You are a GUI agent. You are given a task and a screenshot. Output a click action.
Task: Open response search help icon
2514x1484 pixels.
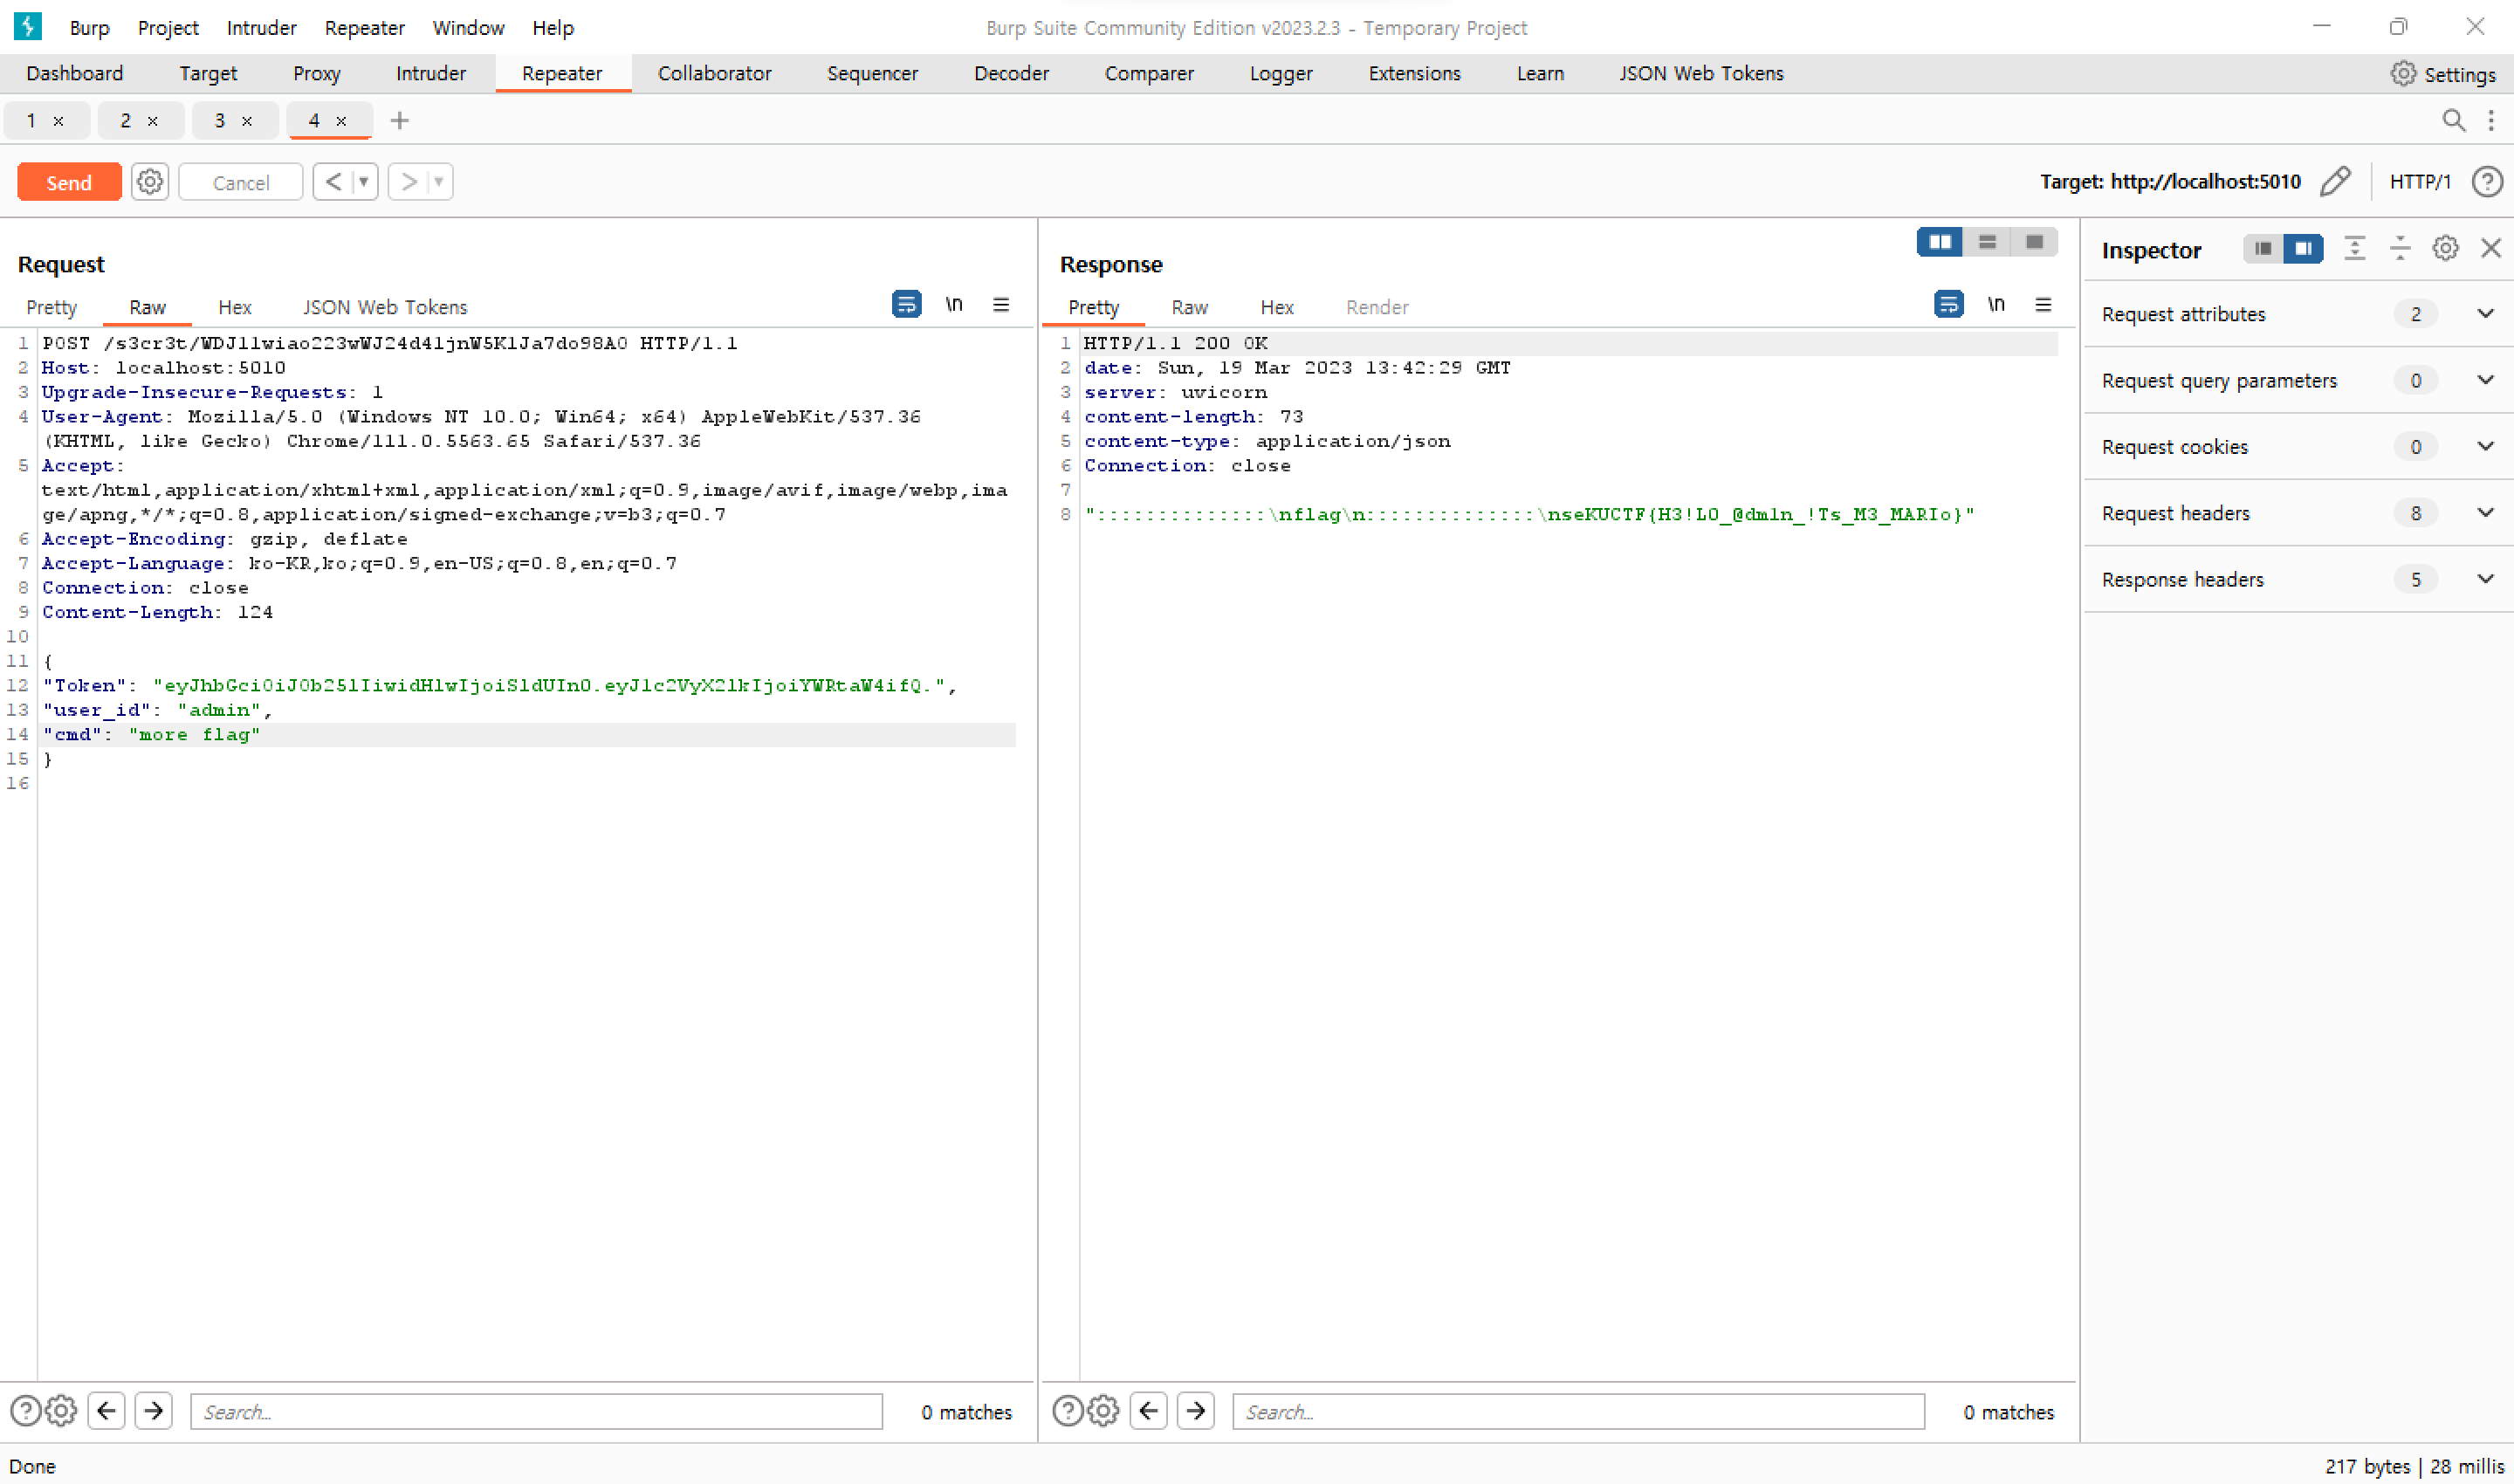tap(1068, 1411)
